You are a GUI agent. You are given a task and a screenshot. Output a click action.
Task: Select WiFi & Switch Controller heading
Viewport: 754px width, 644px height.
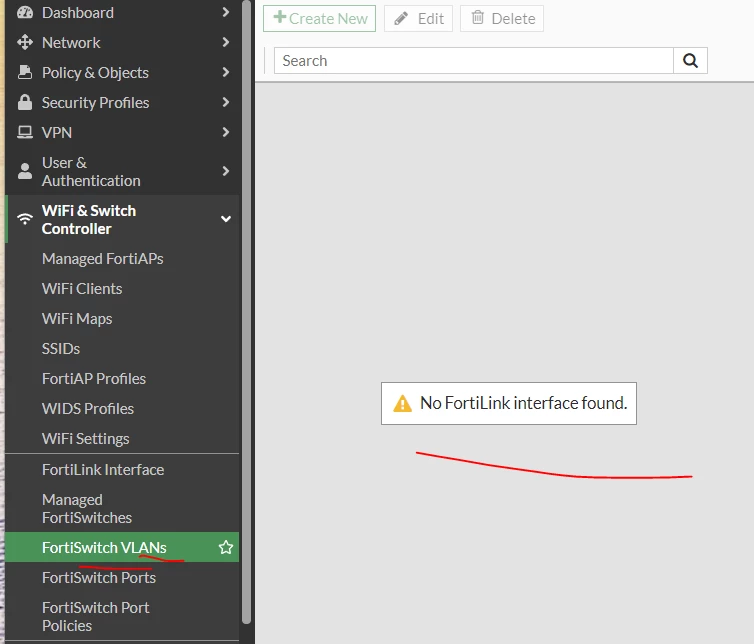coord(122,219)
